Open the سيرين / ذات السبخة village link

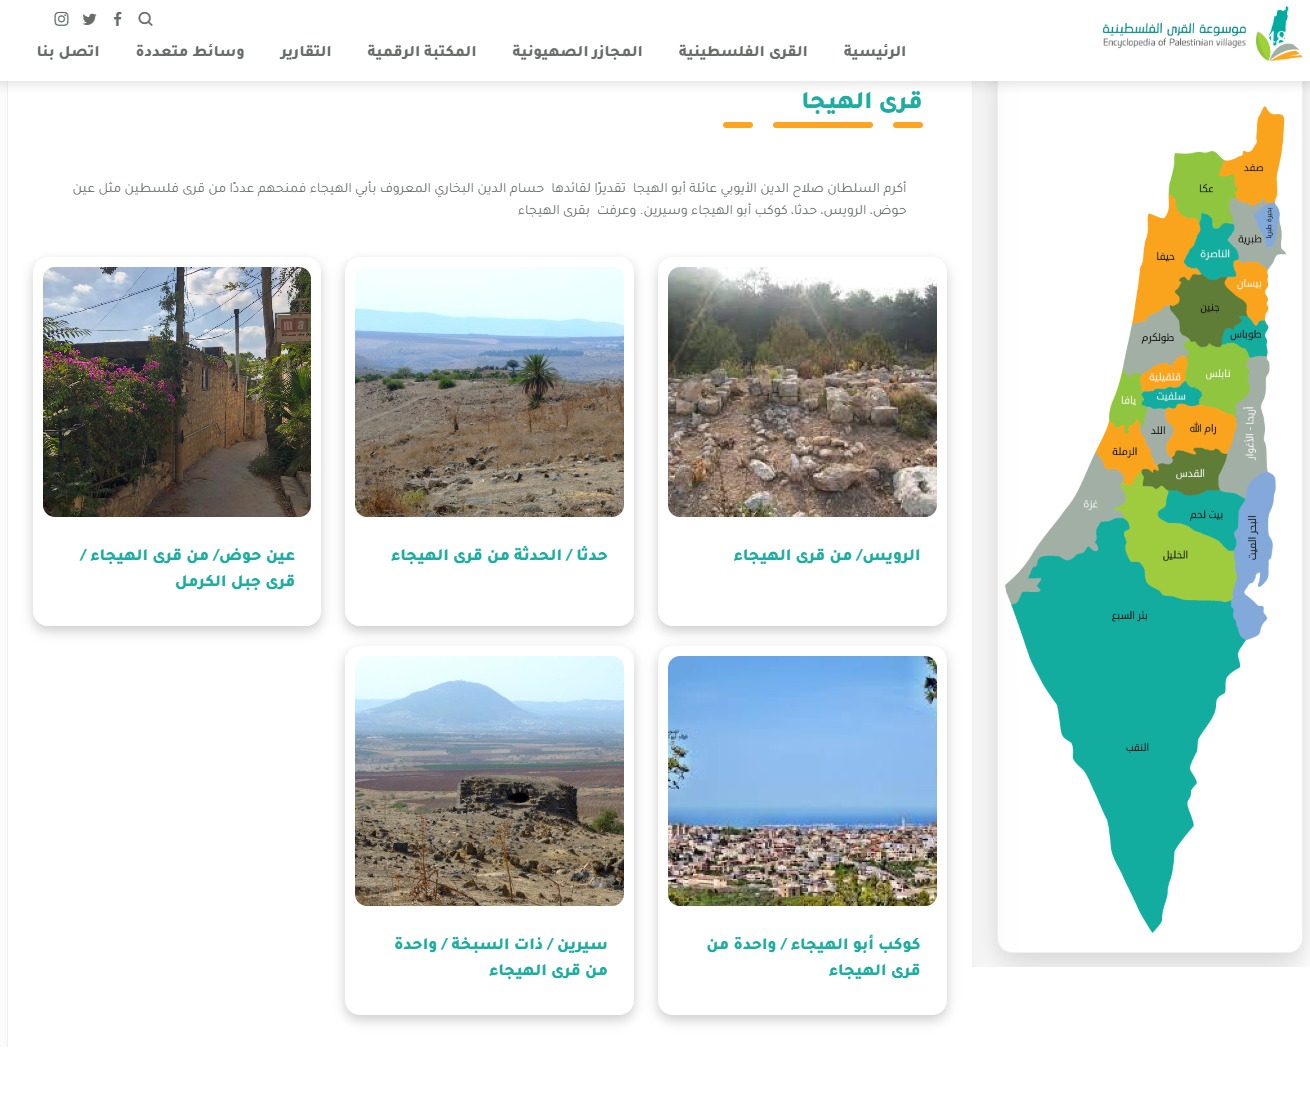pos(489,957)
